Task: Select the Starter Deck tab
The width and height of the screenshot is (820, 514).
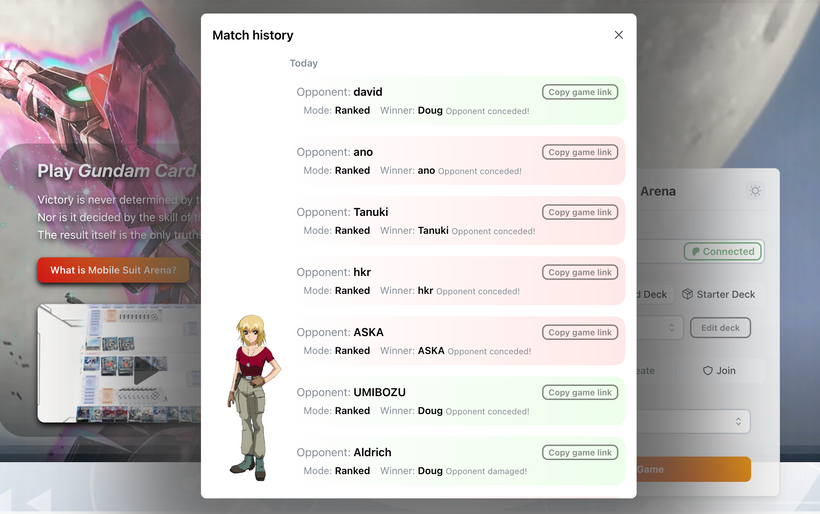Action: click(x=718, y=294)
